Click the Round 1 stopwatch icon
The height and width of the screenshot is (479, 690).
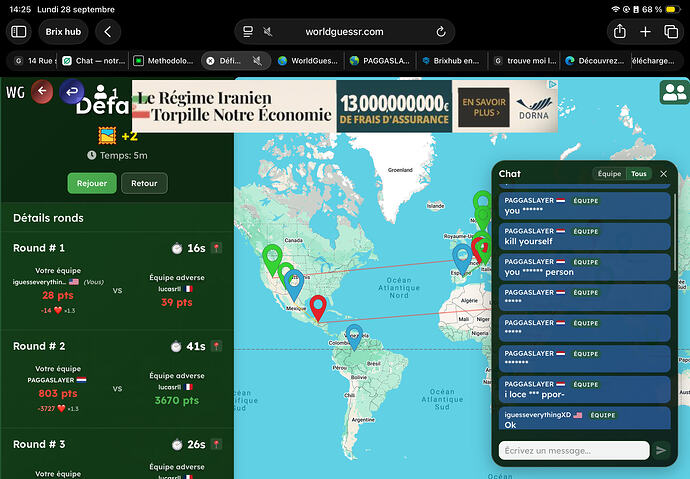tap(177, 248)
